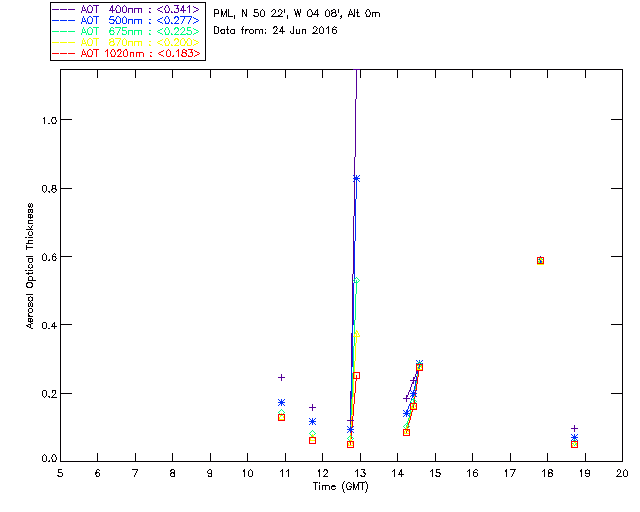
Task: Click the isolated data marker near 0.59 AOT
Action: [x=540, y=260]
